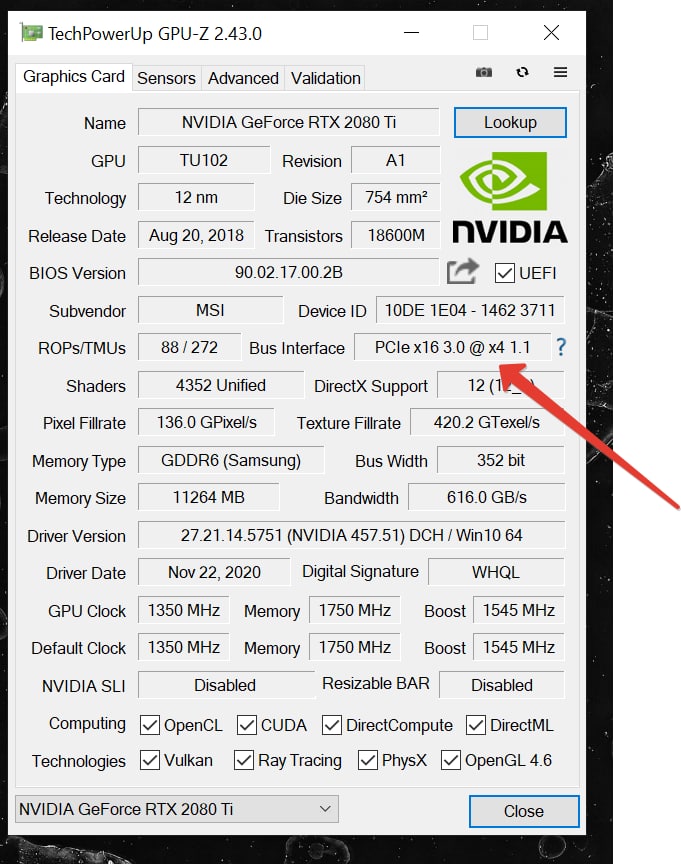Minimize the GPU-Z window
681x864 pixels.
[411, 33]
